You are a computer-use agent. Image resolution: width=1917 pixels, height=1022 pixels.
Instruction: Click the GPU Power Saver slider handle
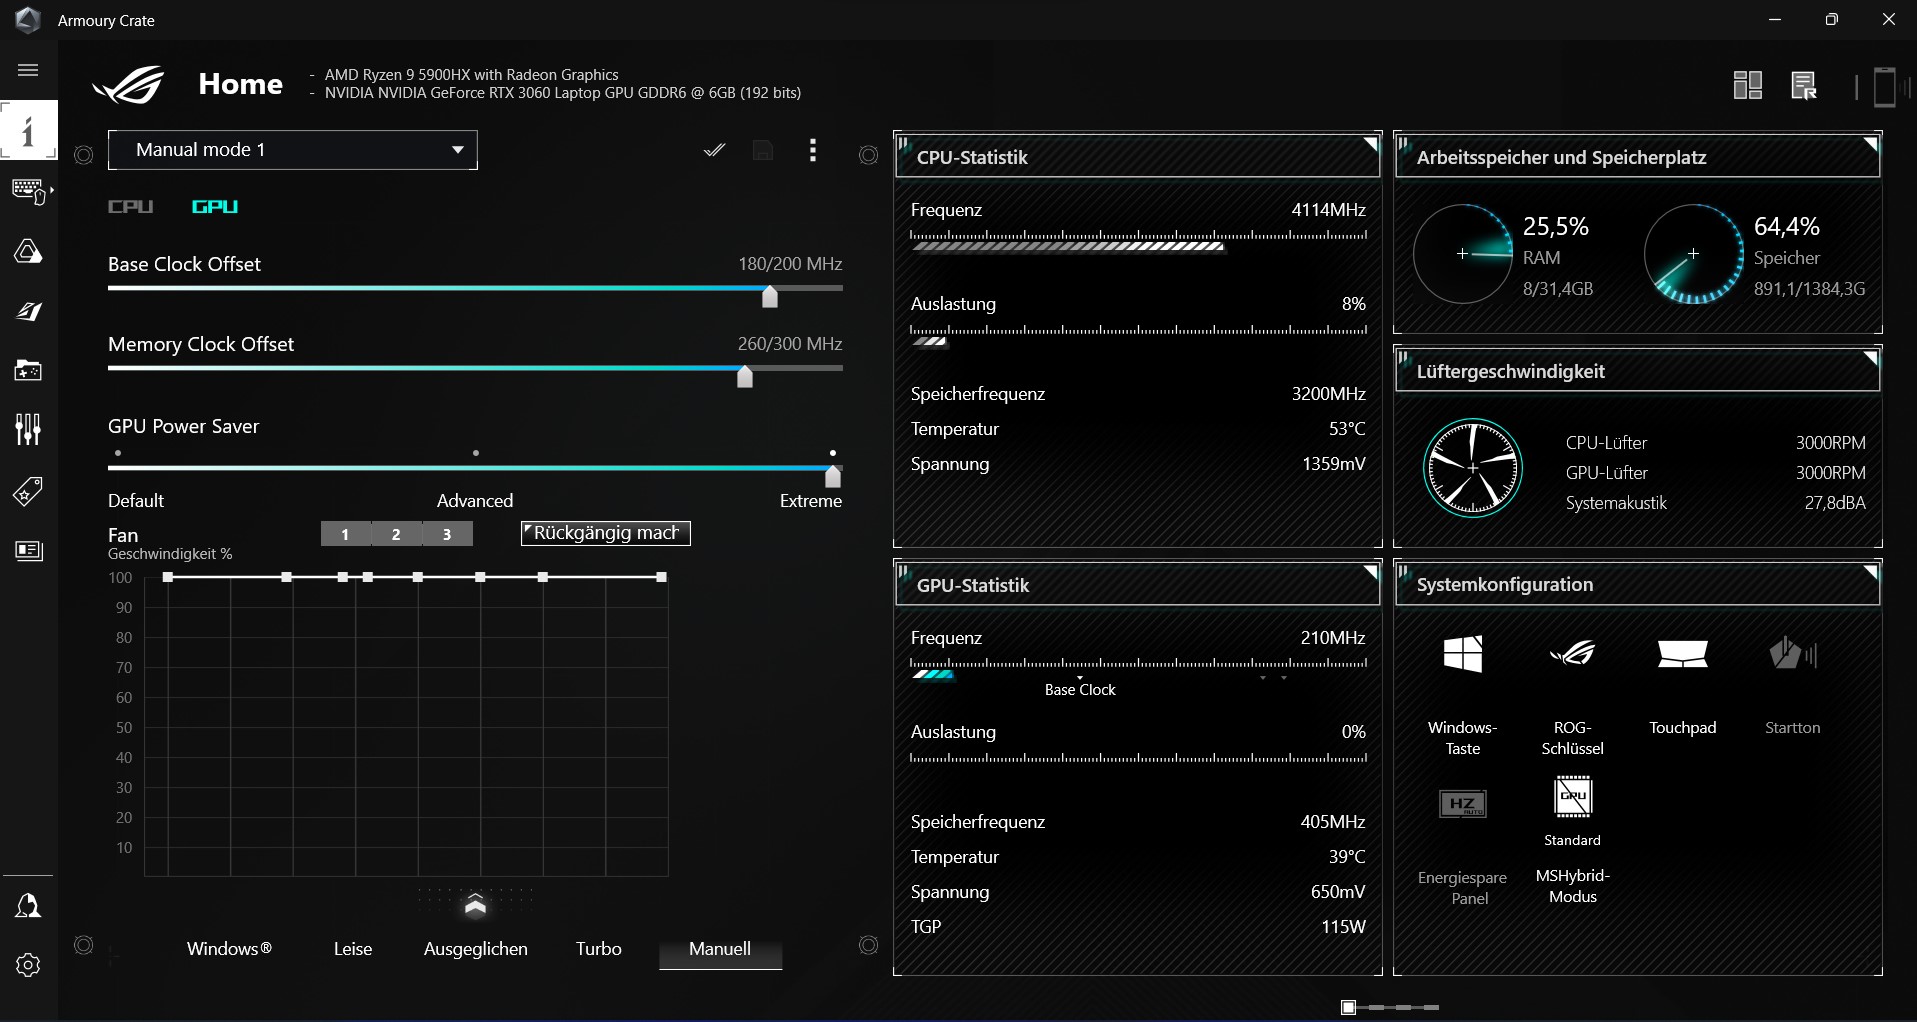pyautogui.click(x=833, y=476)
